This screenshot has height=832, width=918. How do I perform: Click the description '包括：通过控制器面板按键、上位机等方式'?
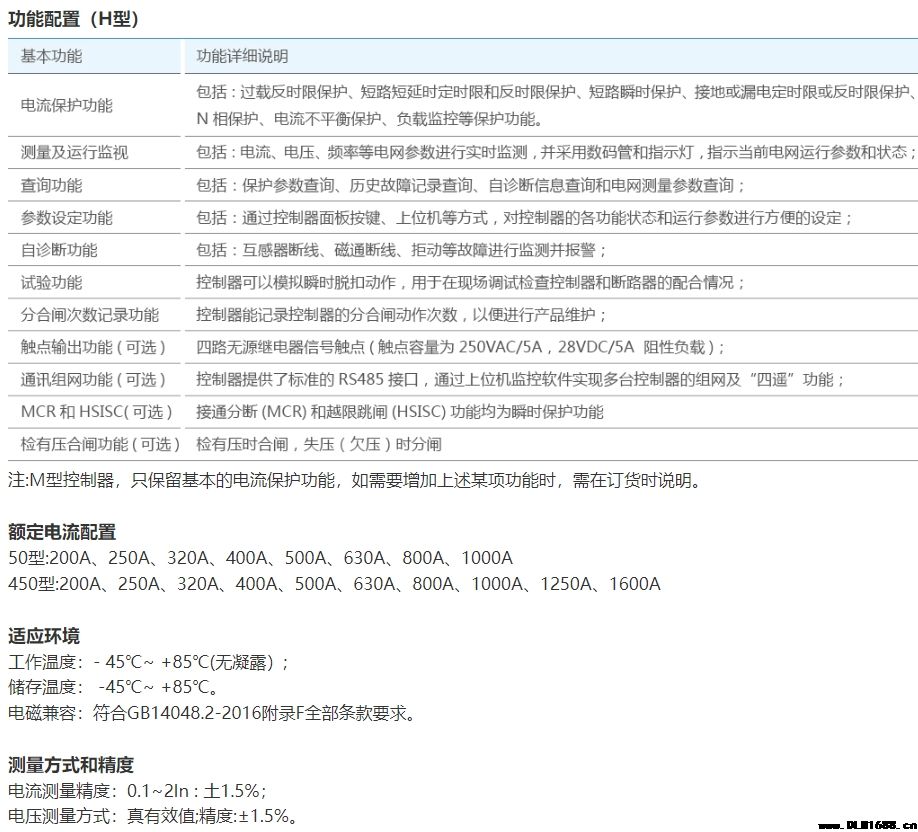click(525, 218)
